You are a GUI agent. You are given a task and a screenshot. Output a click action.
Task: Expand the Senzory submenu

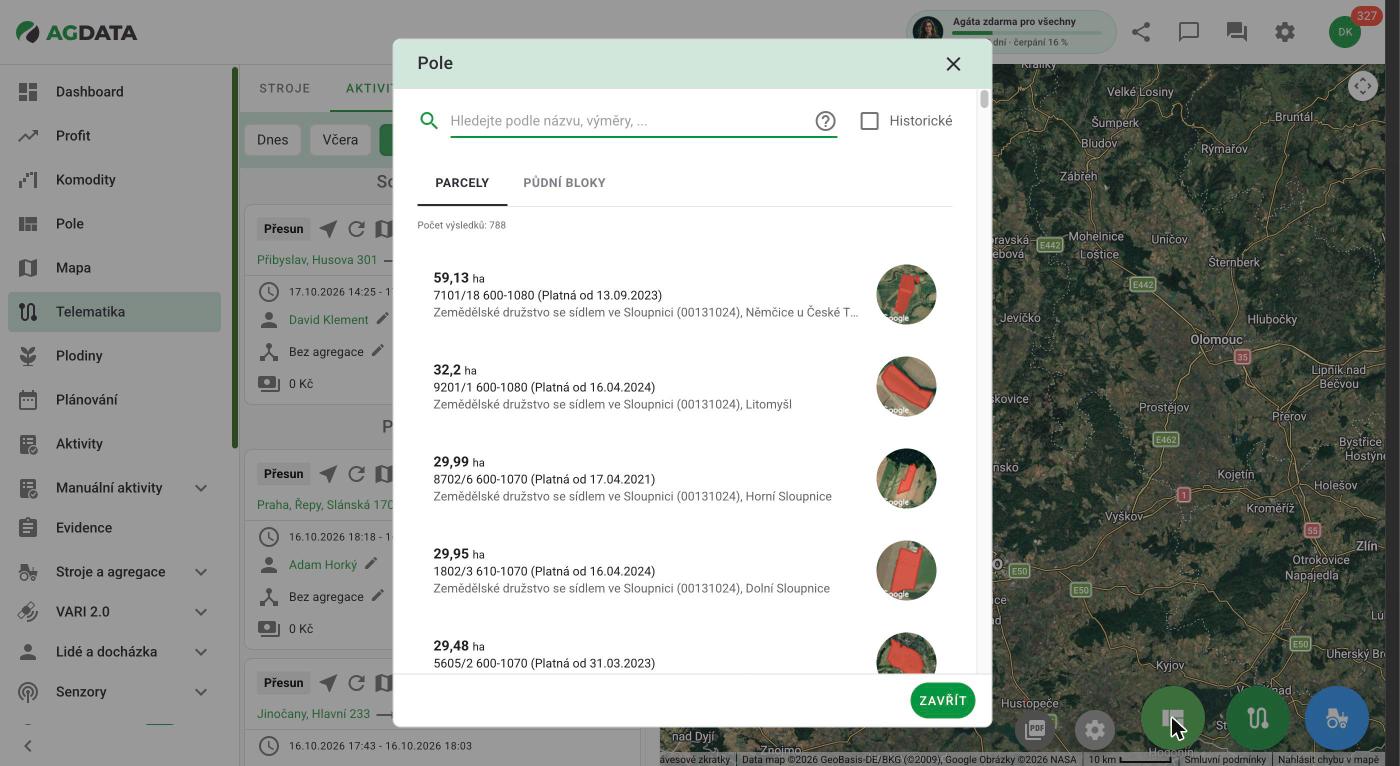[x=201, y=692]
